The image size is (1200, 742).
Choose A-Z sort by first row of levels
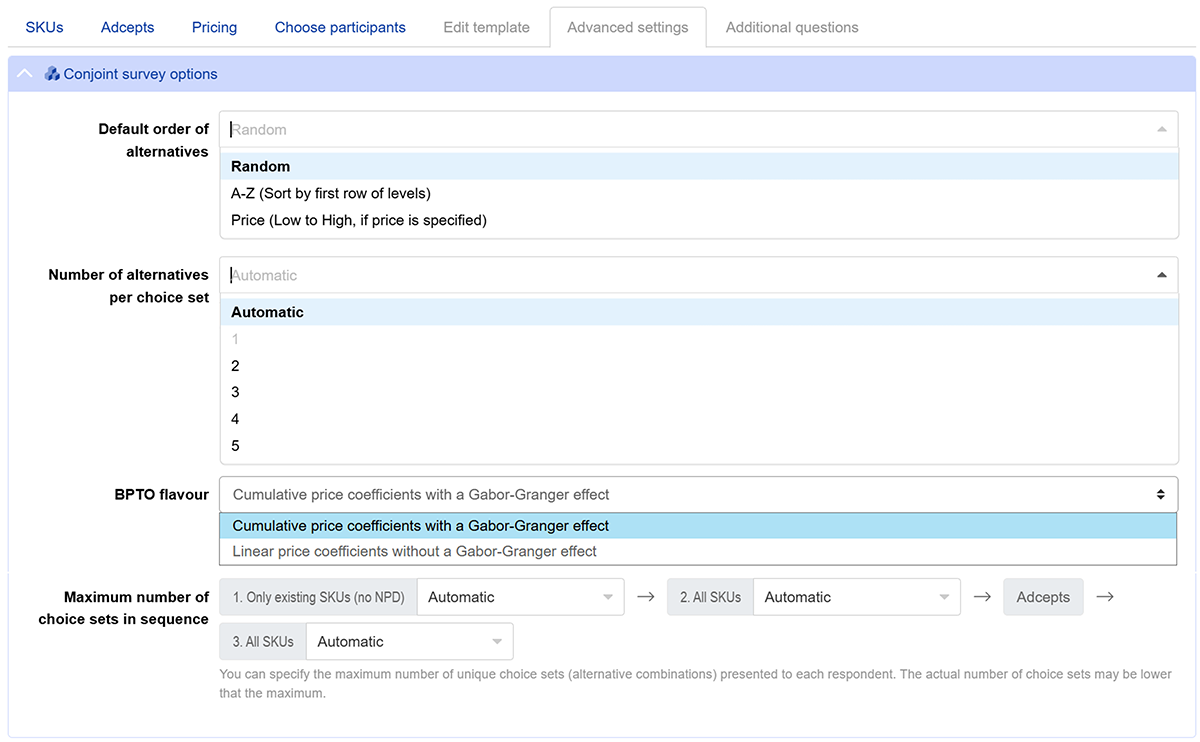coord(699,193)
